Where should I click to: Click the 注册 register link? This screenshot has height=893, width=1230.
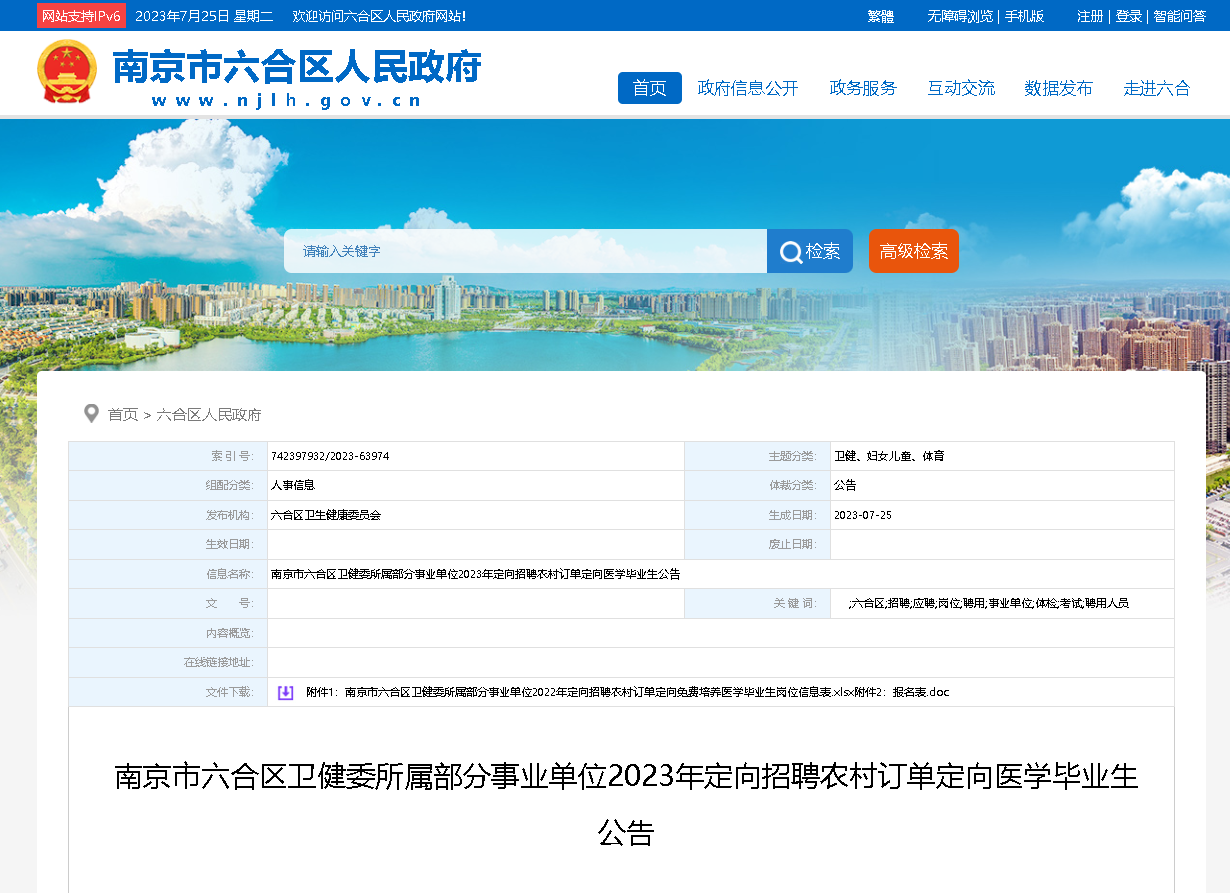coord(1090,16)
